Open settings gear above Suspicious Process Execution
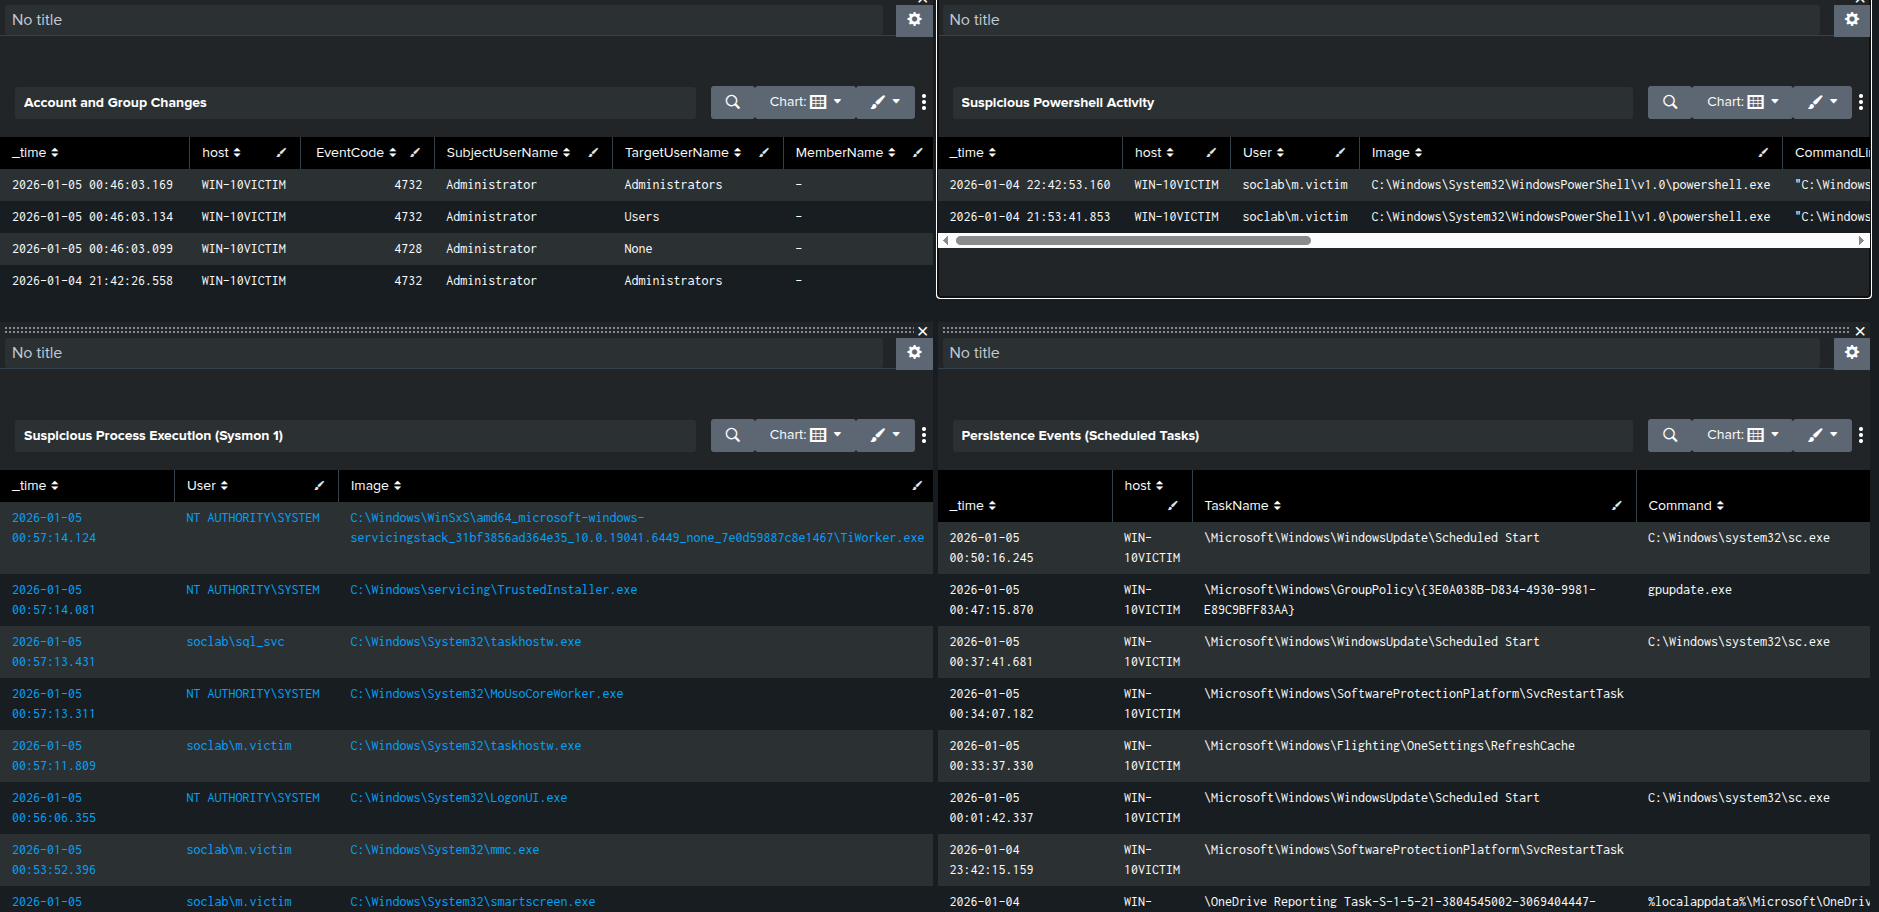 914,353
